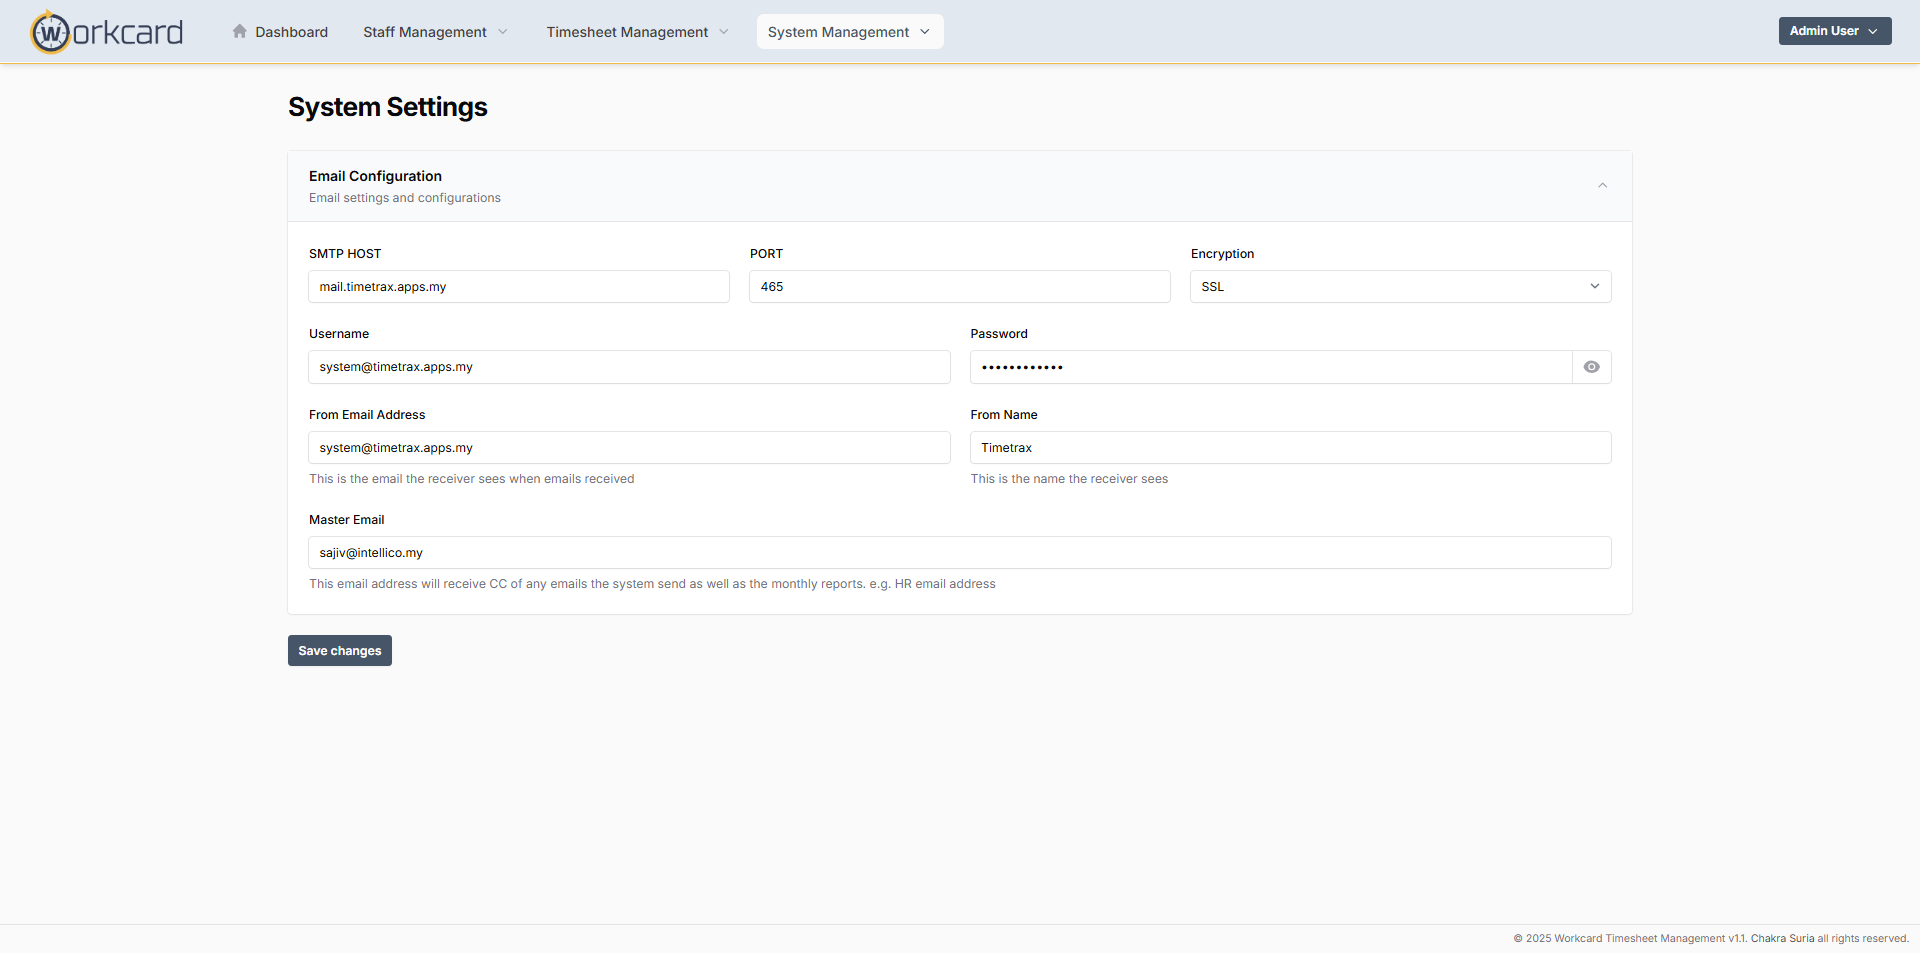The width and height of the screenshot is (1920, 953).
Task: Focus the SMTP HOST field
Action: click(518, 287)
